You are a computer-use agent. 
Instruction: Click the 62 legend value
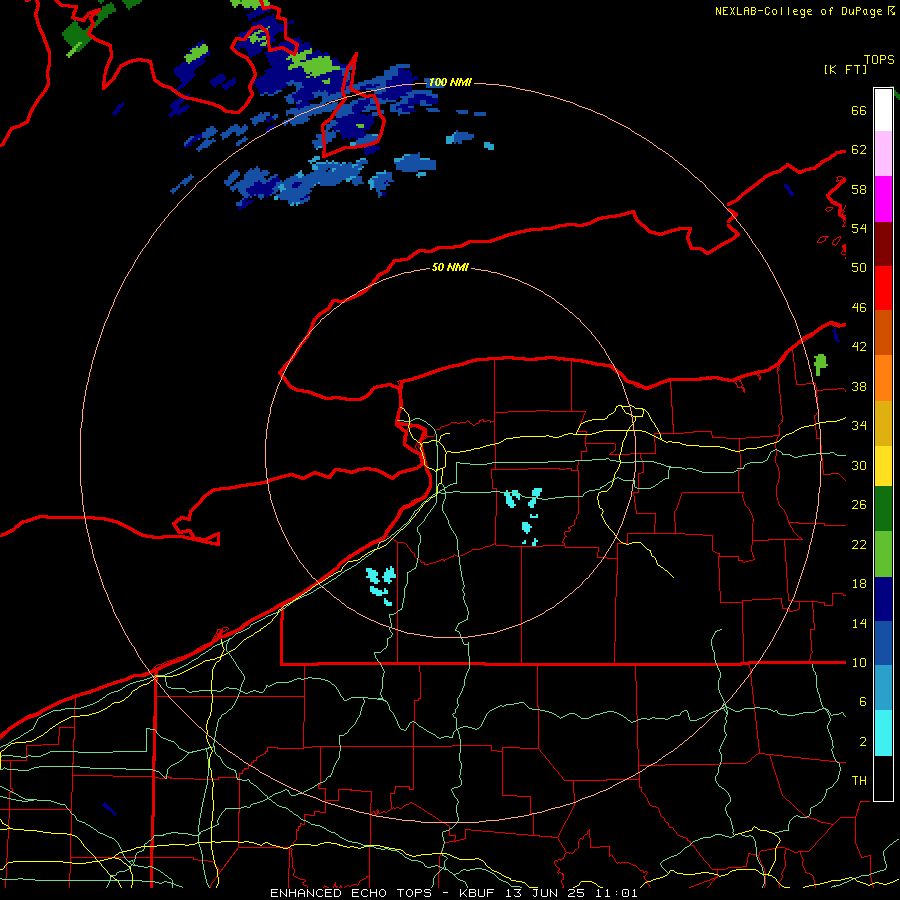[x=859, y=150]
